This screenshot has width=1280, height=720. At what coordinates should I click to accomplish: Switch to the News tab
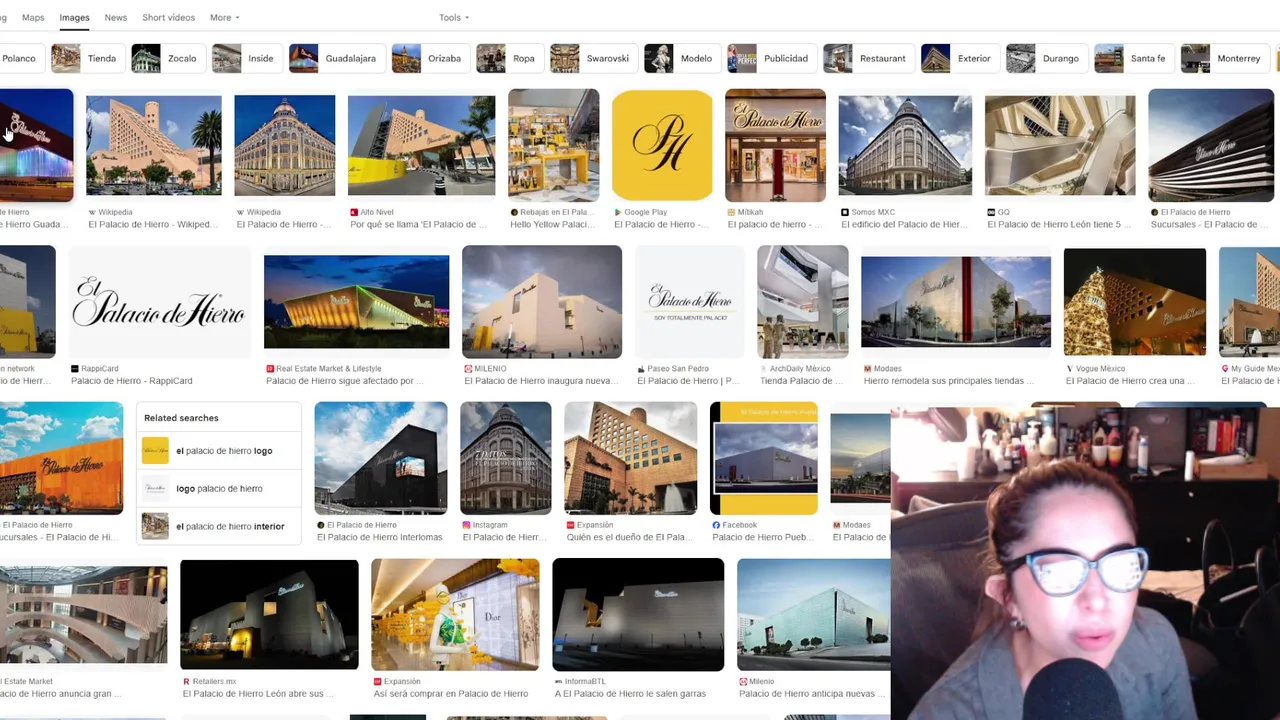116,17
